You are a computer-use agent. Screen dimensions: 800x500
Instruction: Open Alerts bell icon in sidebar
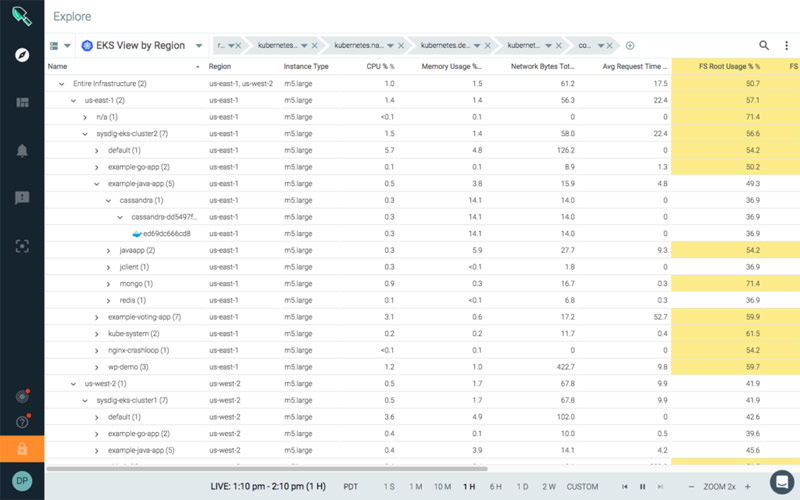tap(22, 151)
